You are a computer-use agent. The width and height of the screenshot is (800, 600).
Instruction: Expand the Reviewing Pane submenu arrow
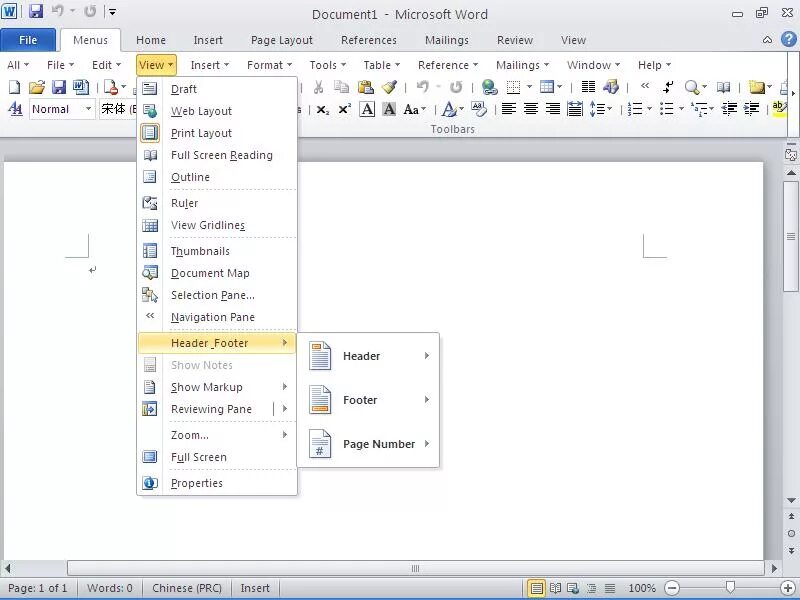point(285,409)
